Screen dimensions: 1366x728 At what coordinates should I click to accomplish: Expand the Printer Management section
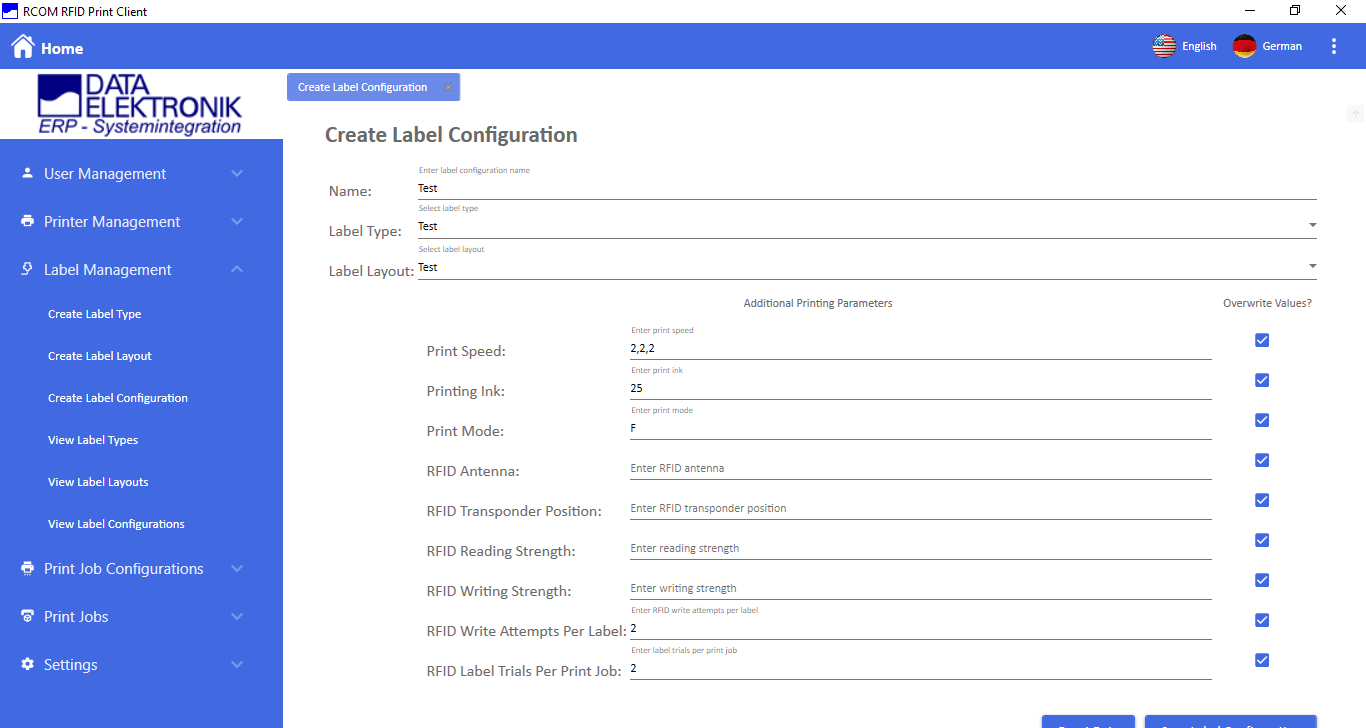pyautogui.click(x=237, y=221)
